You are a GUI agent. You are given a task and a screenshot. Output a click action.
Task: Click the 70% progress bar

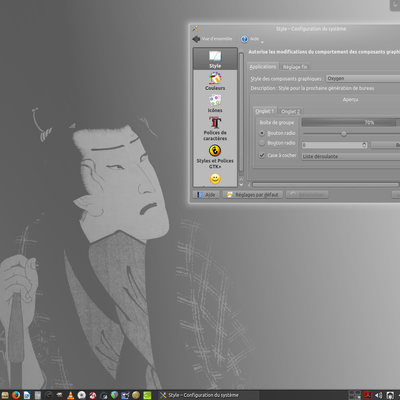pos(350,122)
